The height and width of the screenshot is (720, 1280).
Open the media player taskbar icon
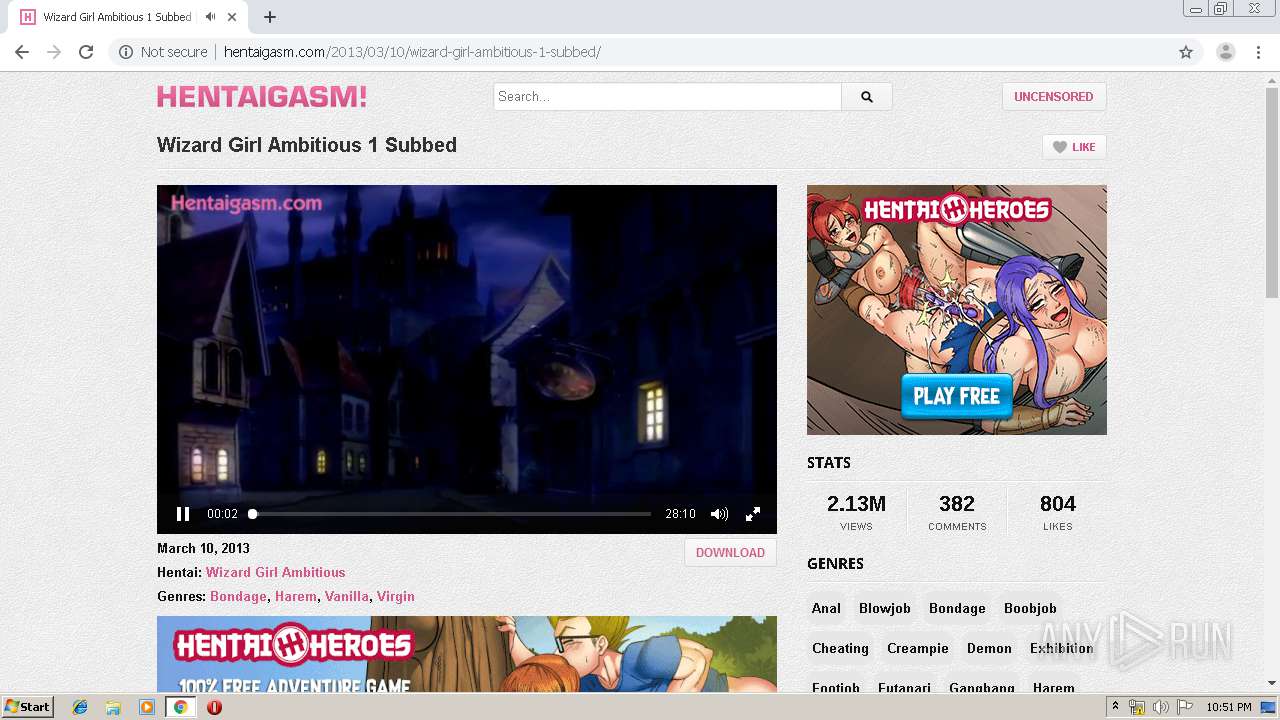tap(147, 707)
